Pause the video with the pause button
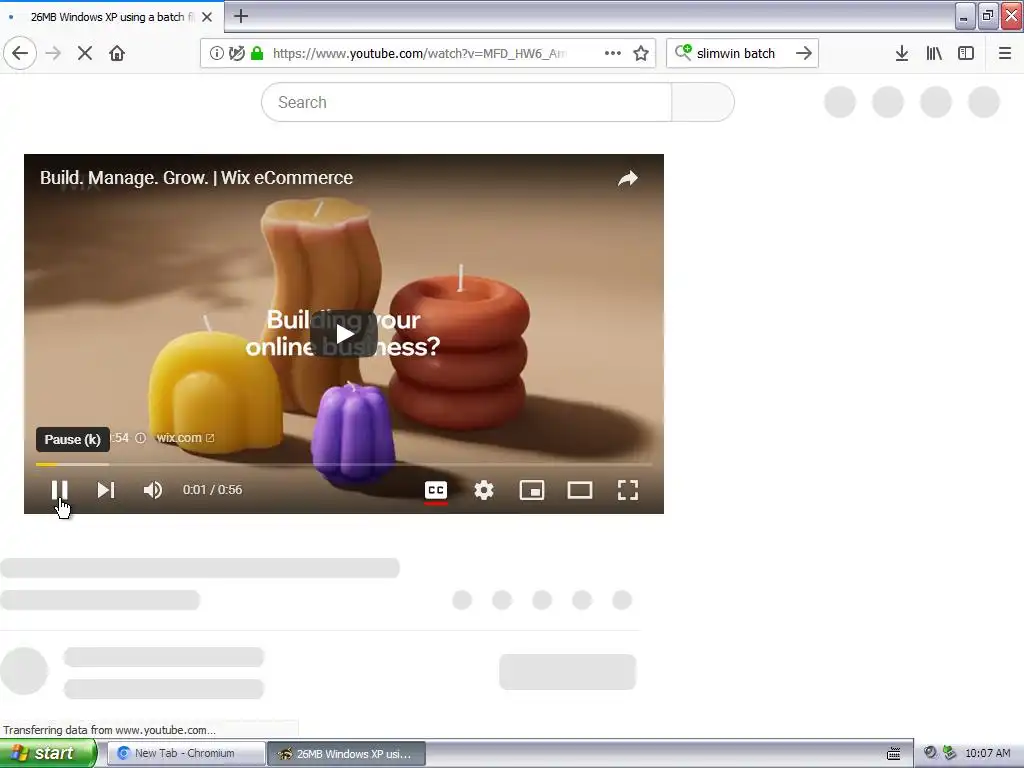Image resolution: width=1024 pixels, height=768 pixels. (x=59, y=490)
